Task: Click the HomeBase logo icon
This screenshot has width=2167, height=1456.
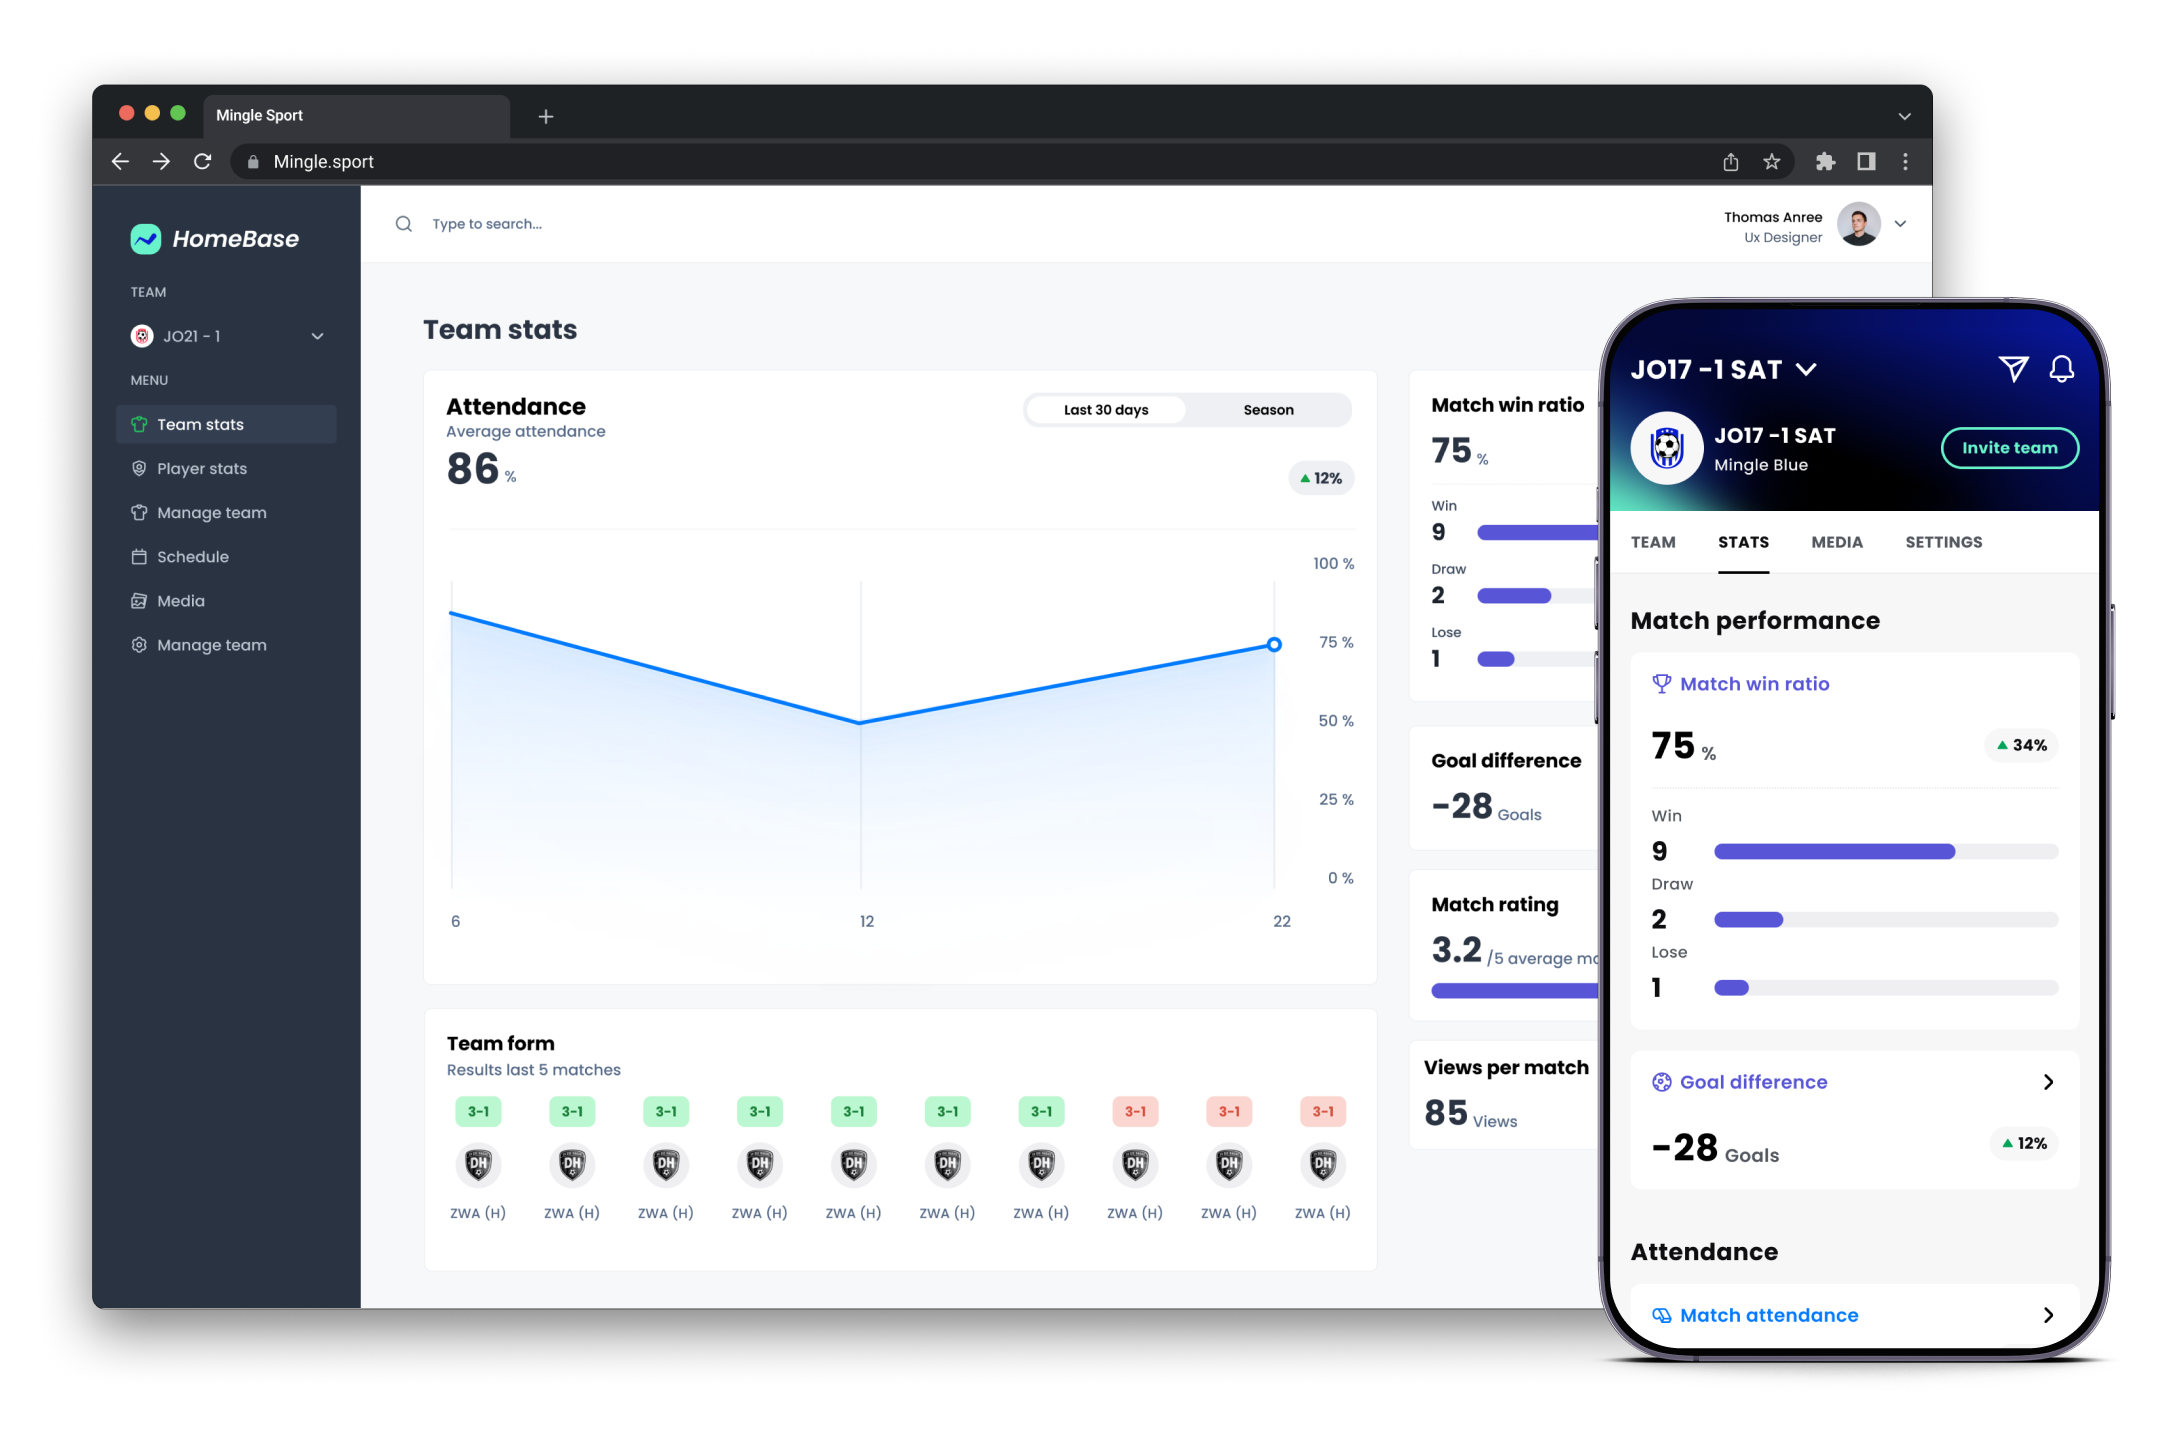Action: (x=146, y=239)
